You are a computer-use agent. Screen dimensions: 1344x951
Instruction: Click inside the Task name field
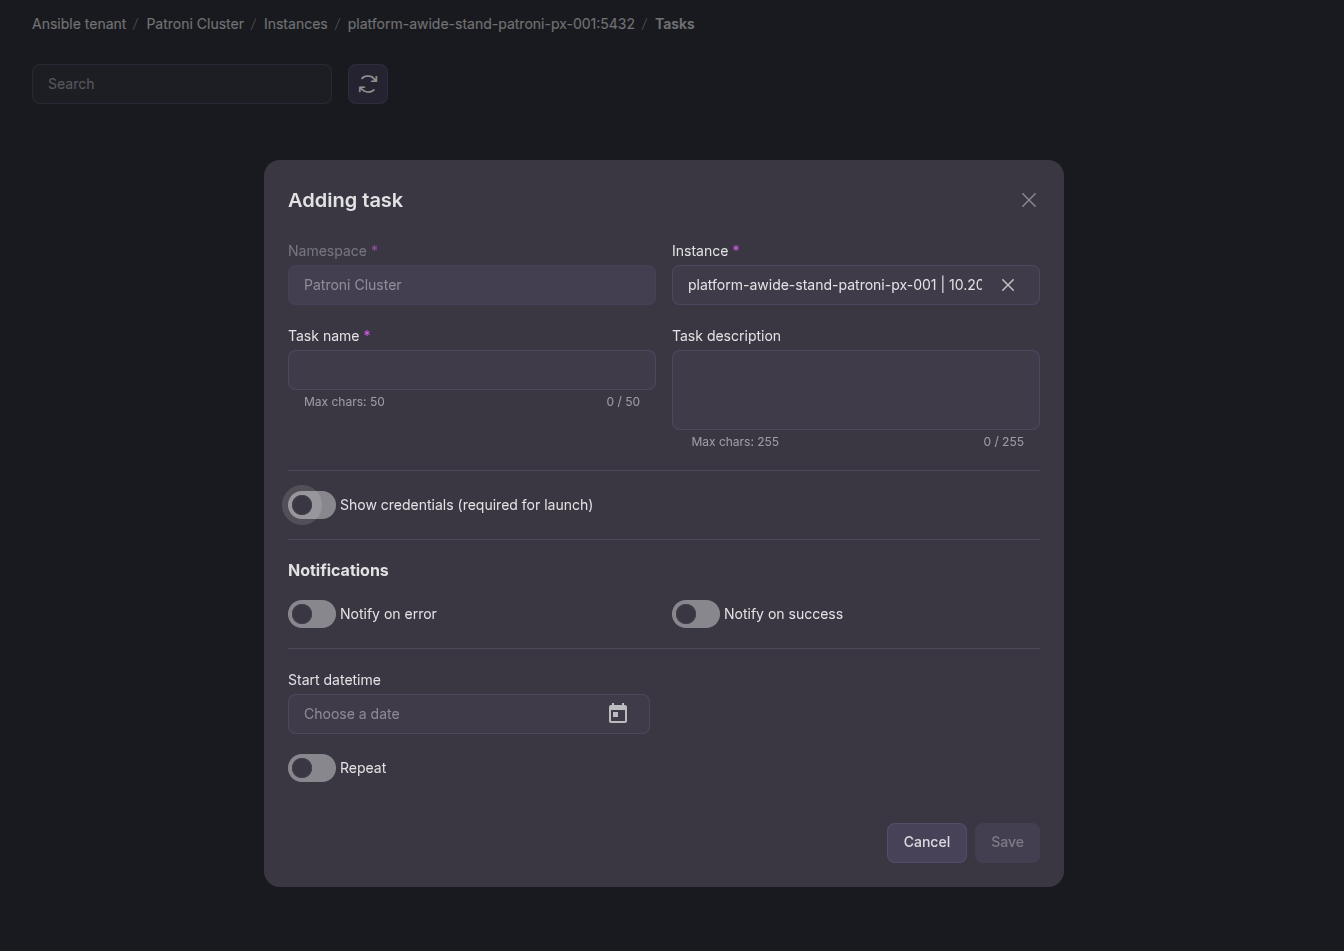pos(471,369)
